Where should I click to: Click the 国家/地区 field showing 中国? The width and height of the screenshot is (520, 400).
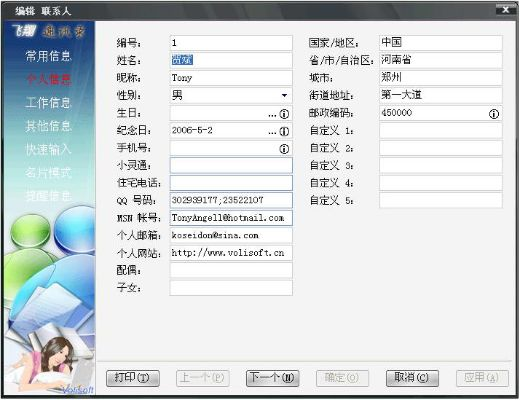[441, 43]
